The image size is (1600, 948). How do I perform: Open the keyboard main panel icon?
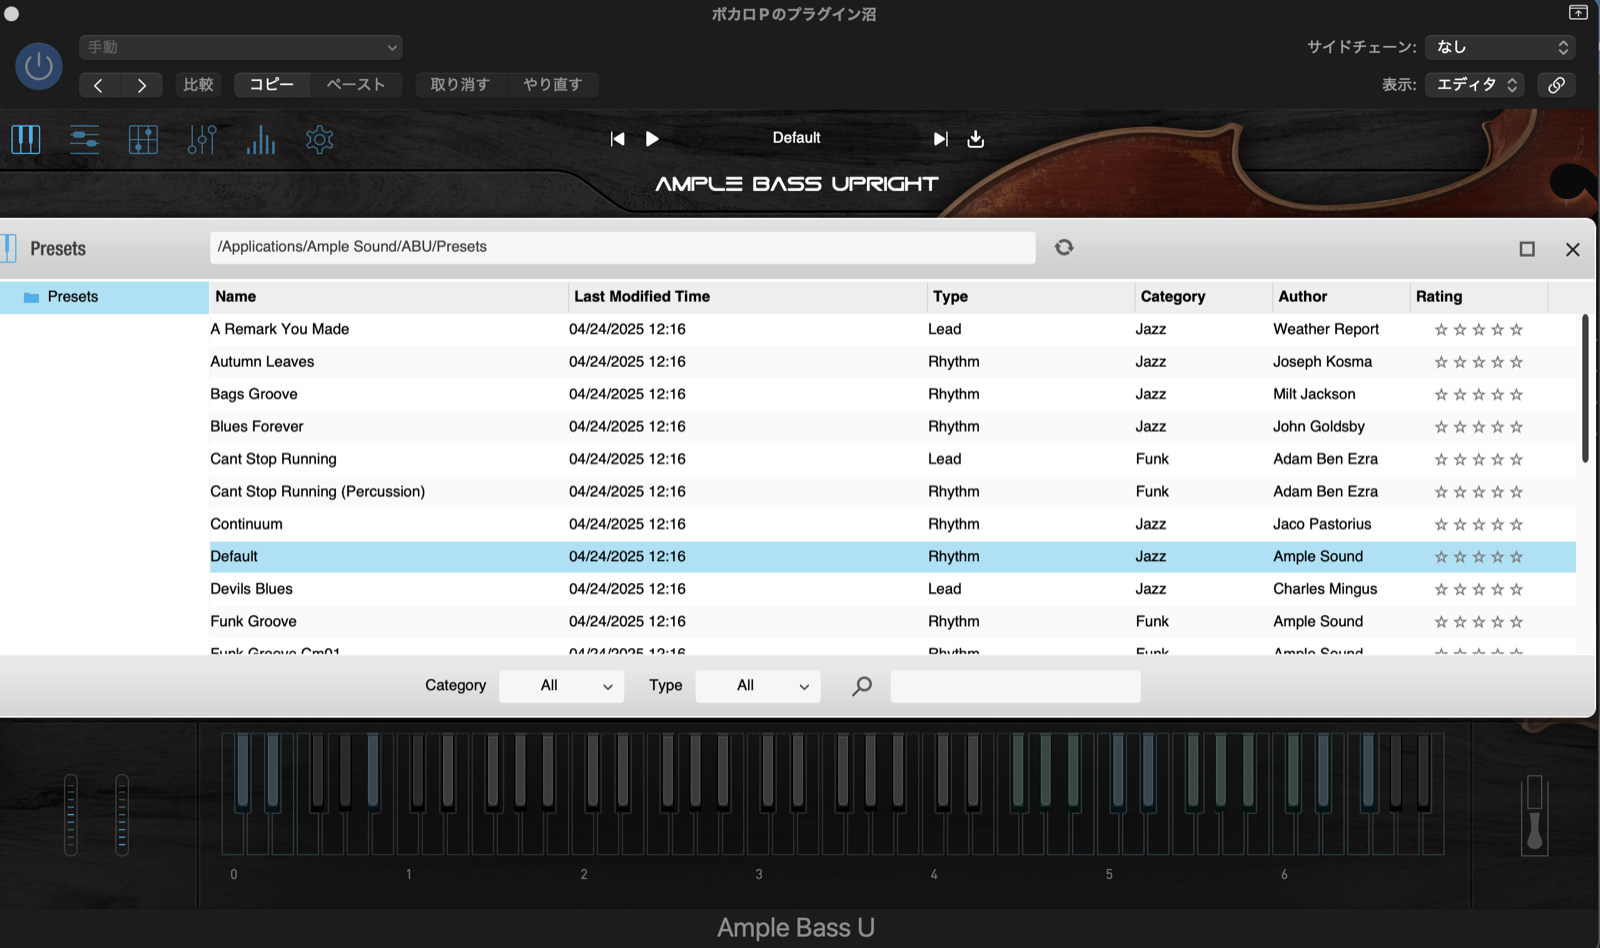coord(26,139)
